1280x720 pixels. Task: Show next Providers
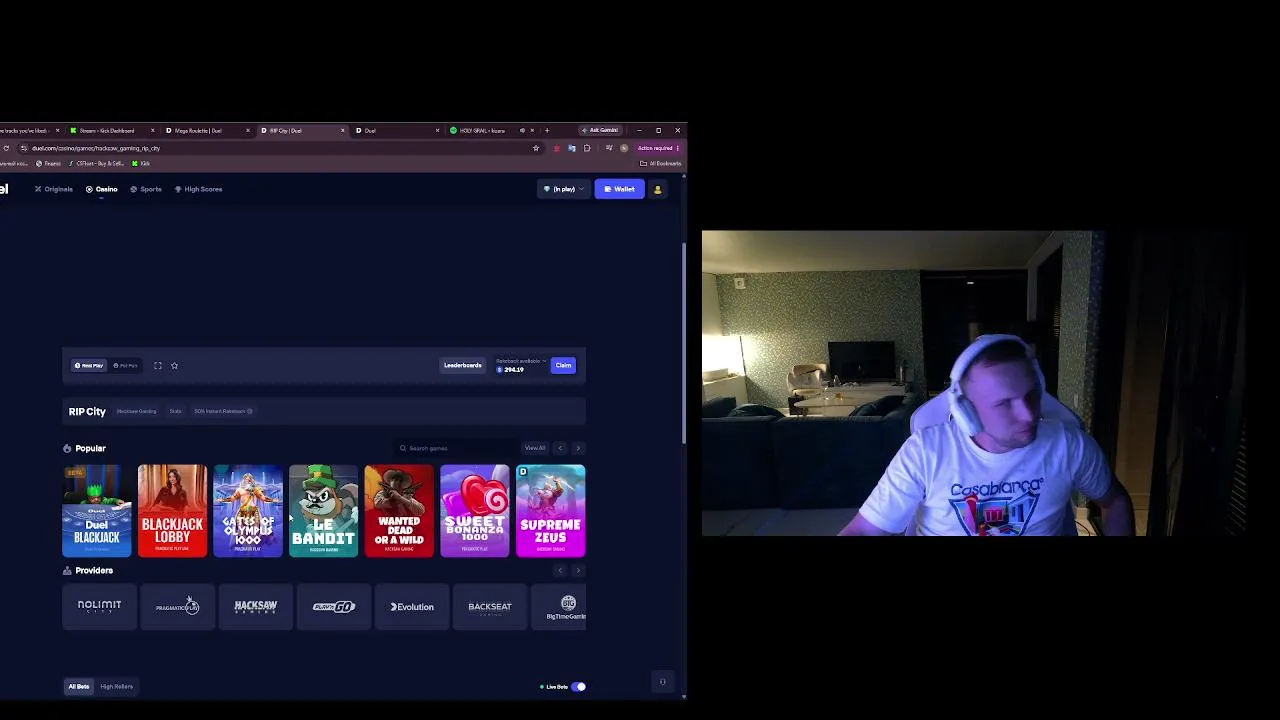pos(578,570)
